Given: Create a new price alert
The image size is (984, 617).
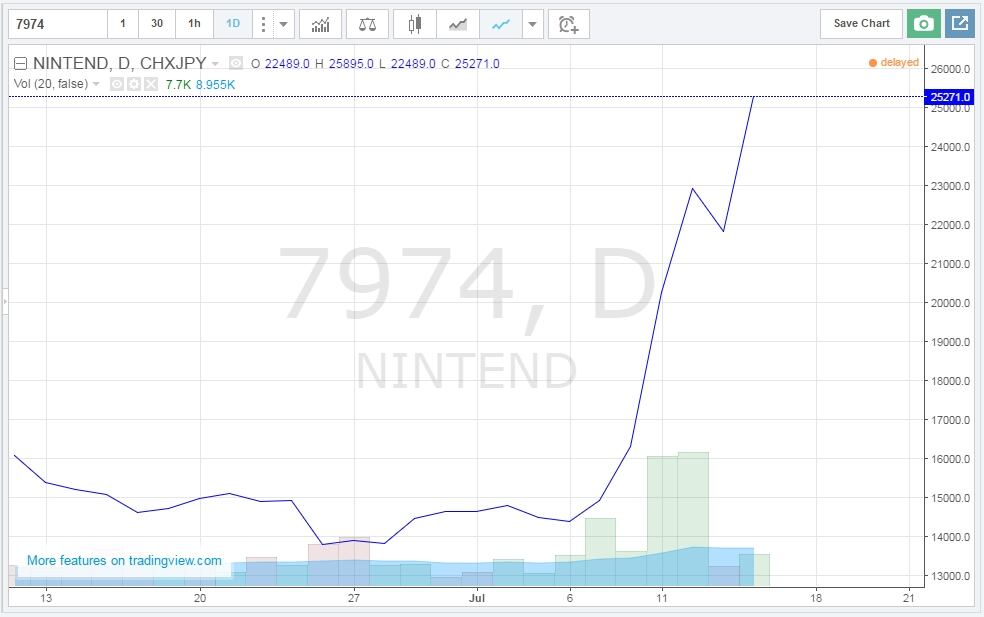Looking at the screenshot, I should click(569, 24).
